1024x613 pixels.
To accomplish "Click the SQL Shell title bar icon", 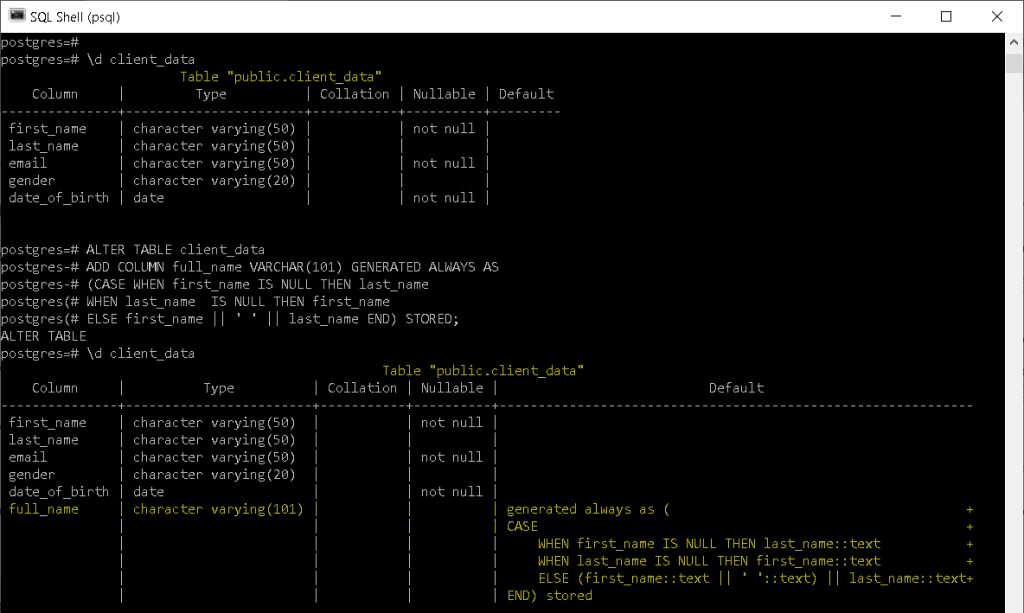I will (x=15, y=16).
